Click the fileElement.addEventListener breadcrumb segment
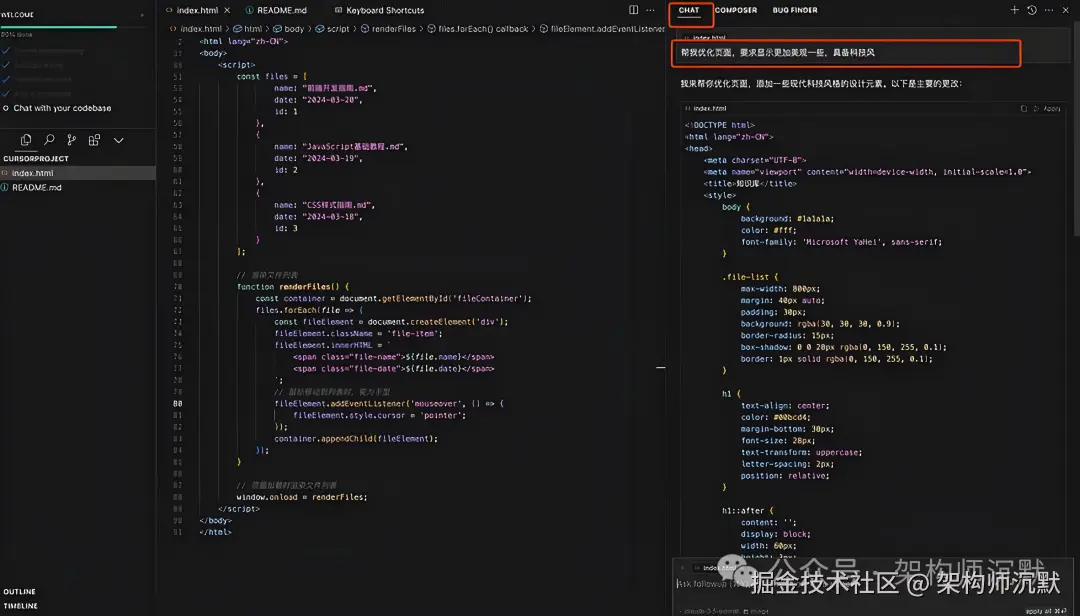This screenshot has width=1080, height=616. click(x=602, y=29)
